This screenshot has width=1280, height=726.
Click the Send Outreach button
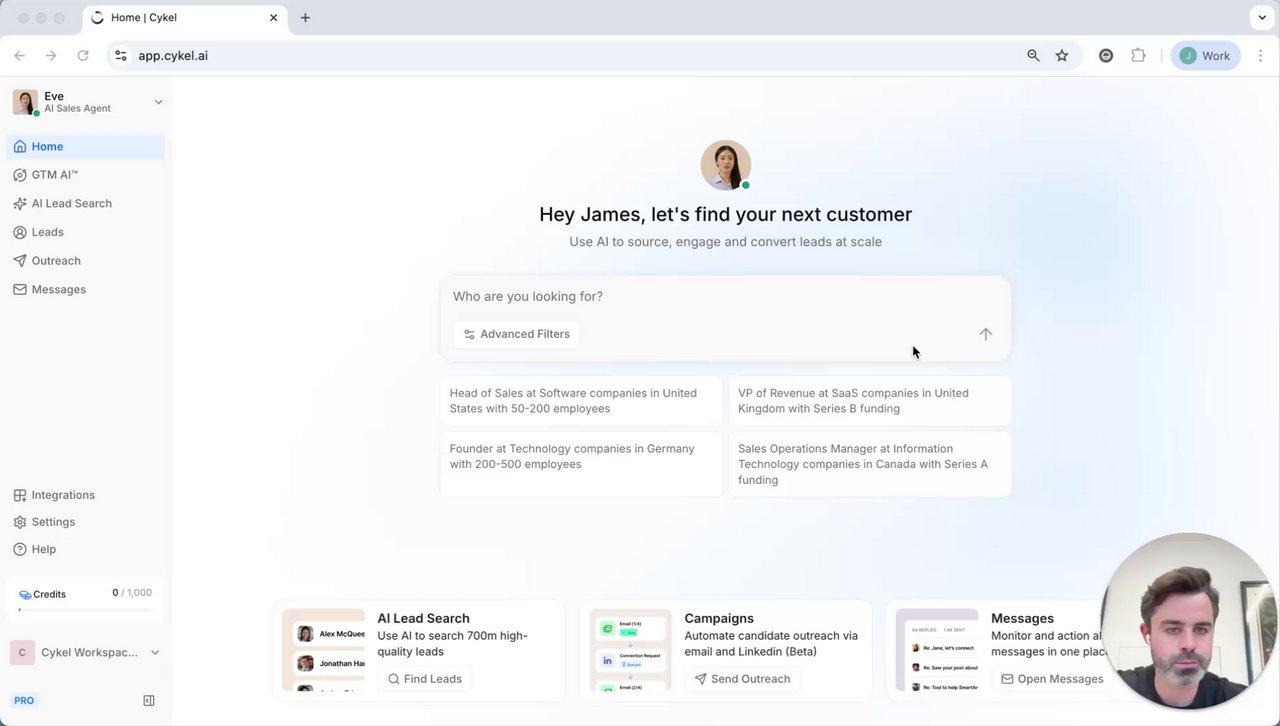tap(741, 679)
